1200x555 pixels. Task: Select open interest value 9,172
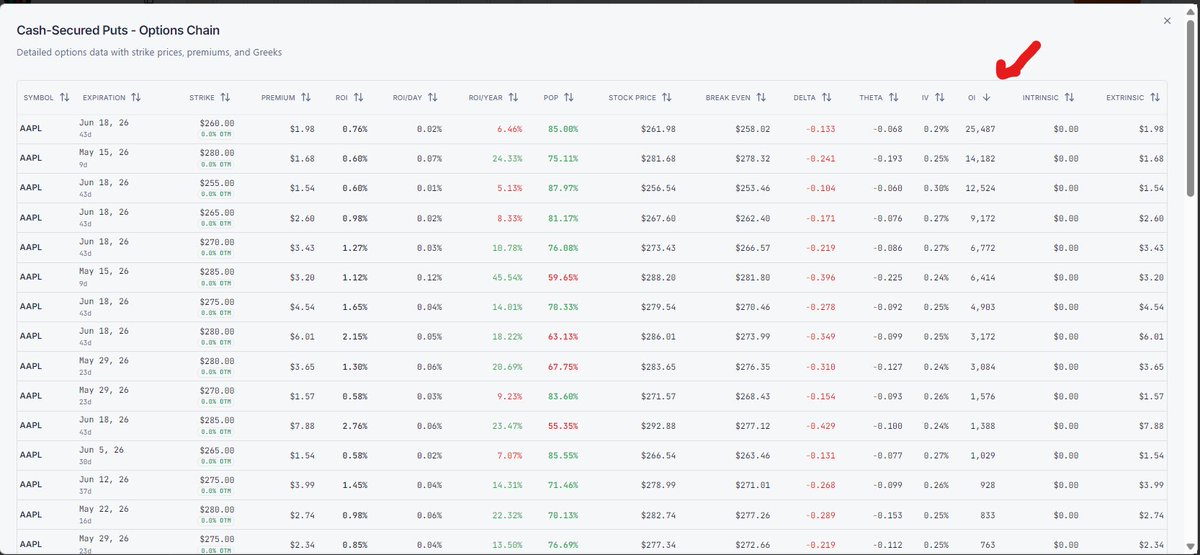click(x=983, y=218)
